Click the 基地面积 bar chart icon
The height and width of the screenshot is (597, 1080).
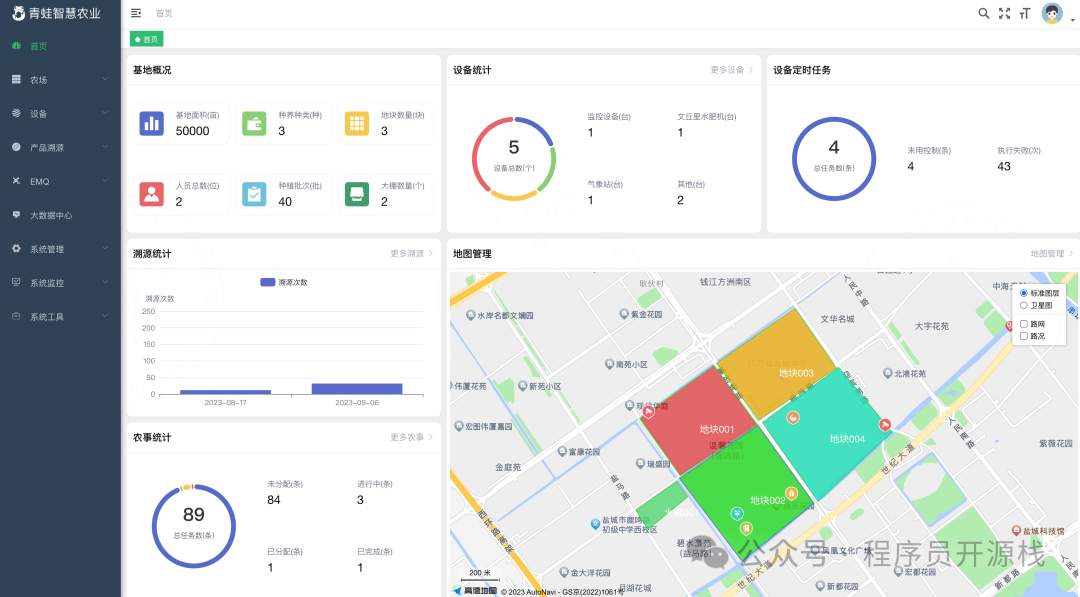point(151,123)
